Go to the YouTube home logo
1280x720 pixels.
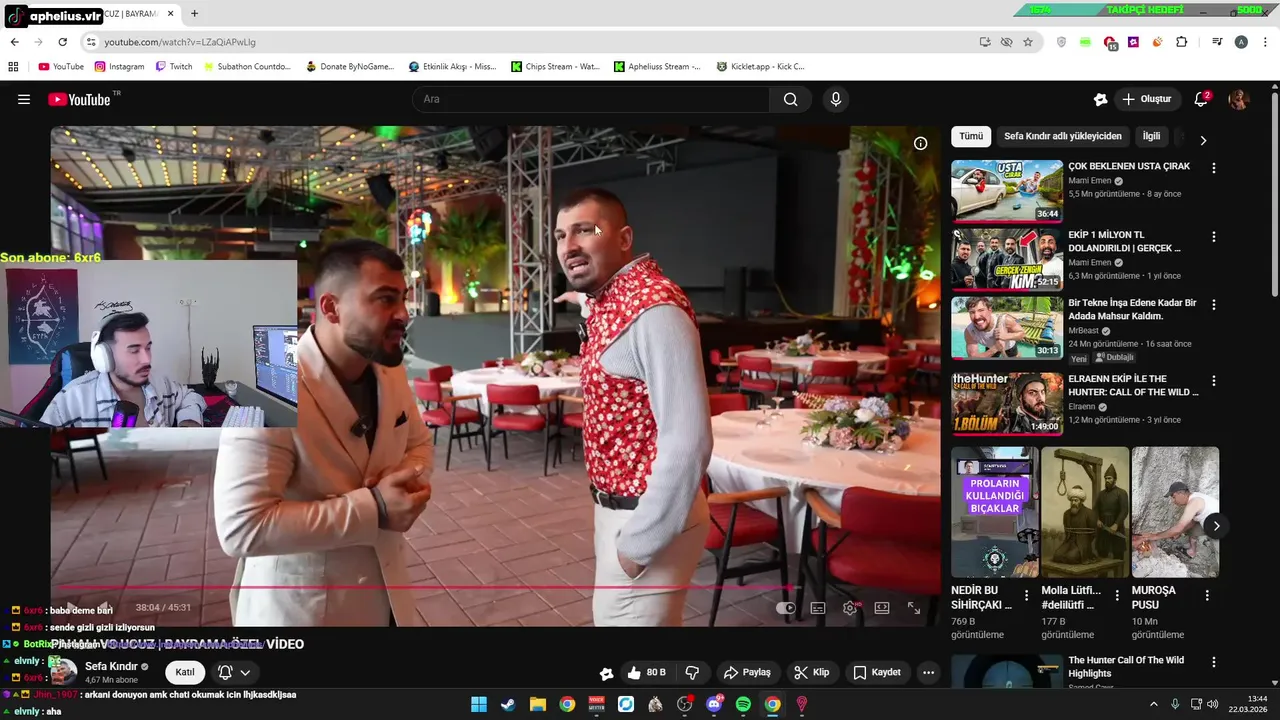pyautogui.click(x=79, y=99)
